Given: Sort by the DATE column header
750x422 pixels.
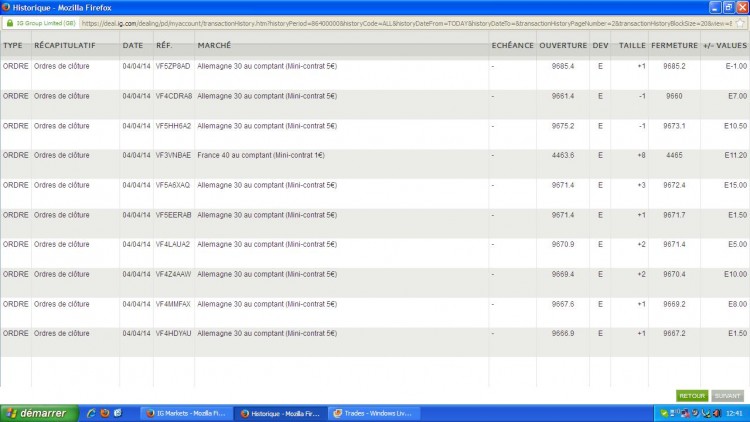Looking at the screenshot, I should click(x=132, y=45).
